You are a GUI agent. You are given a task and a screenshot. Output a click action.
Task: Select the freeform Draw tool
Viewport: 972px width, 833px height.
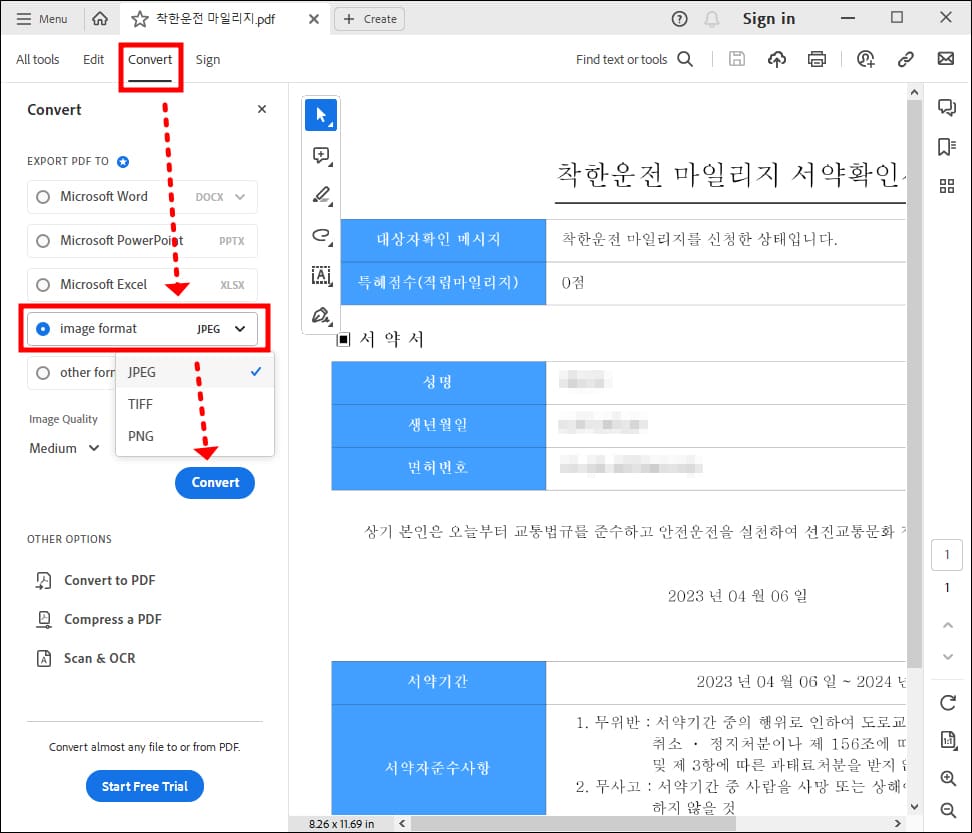tap(321, 236)
